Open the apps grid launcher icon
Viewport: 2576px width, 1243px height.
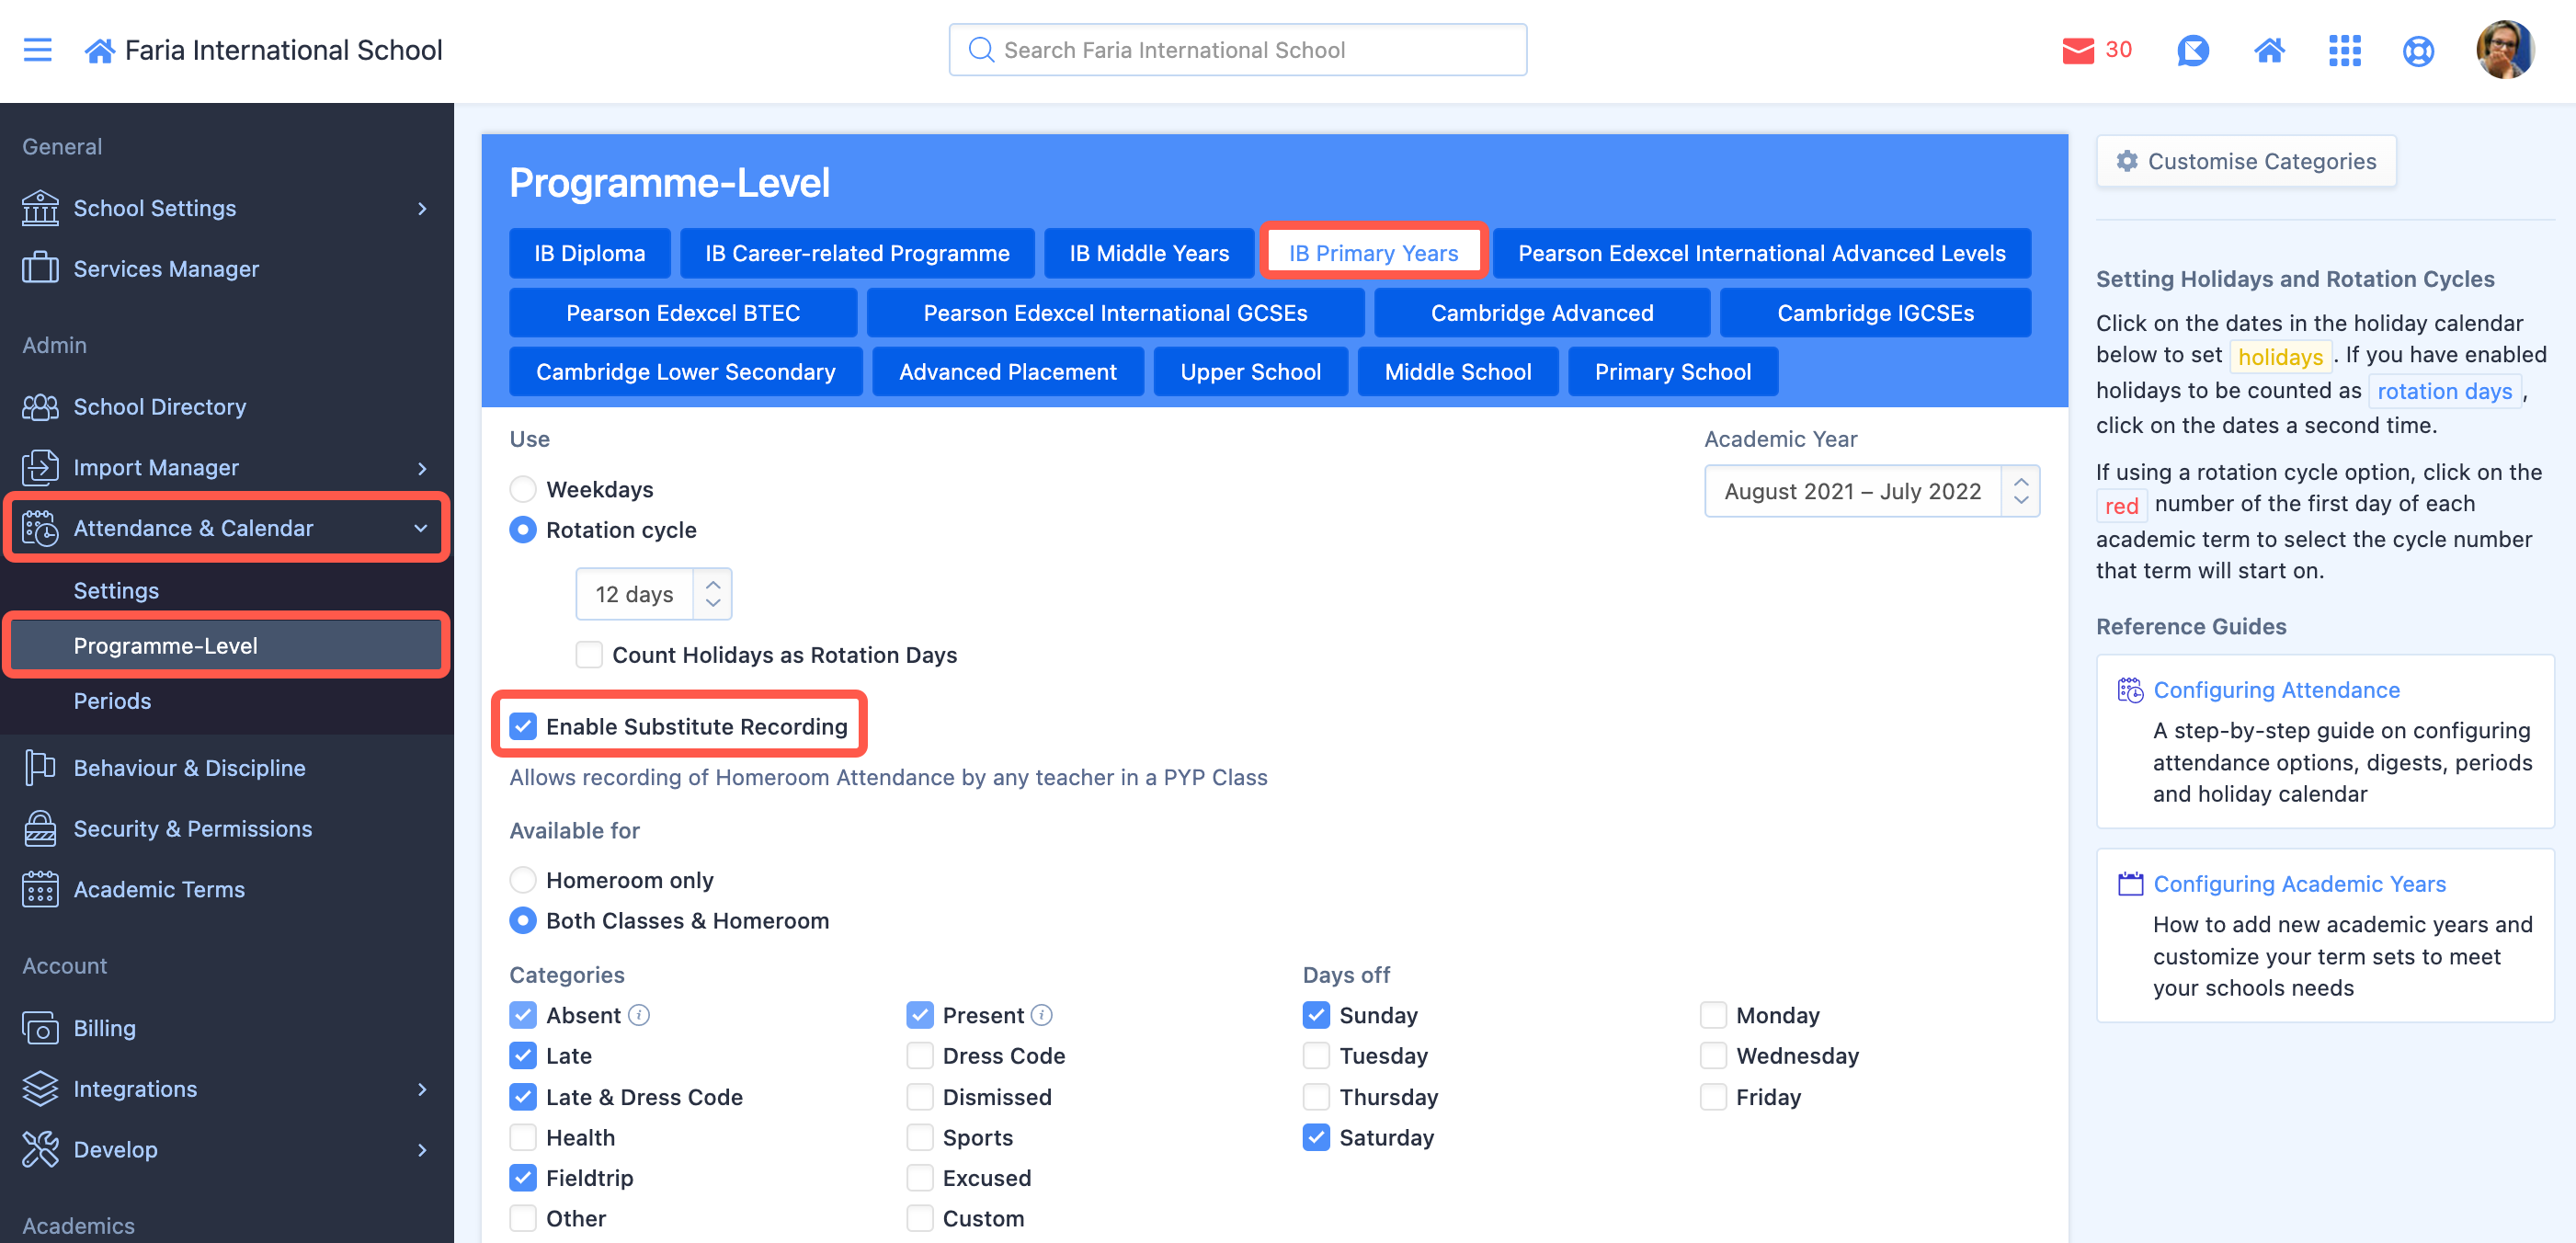2344,50
